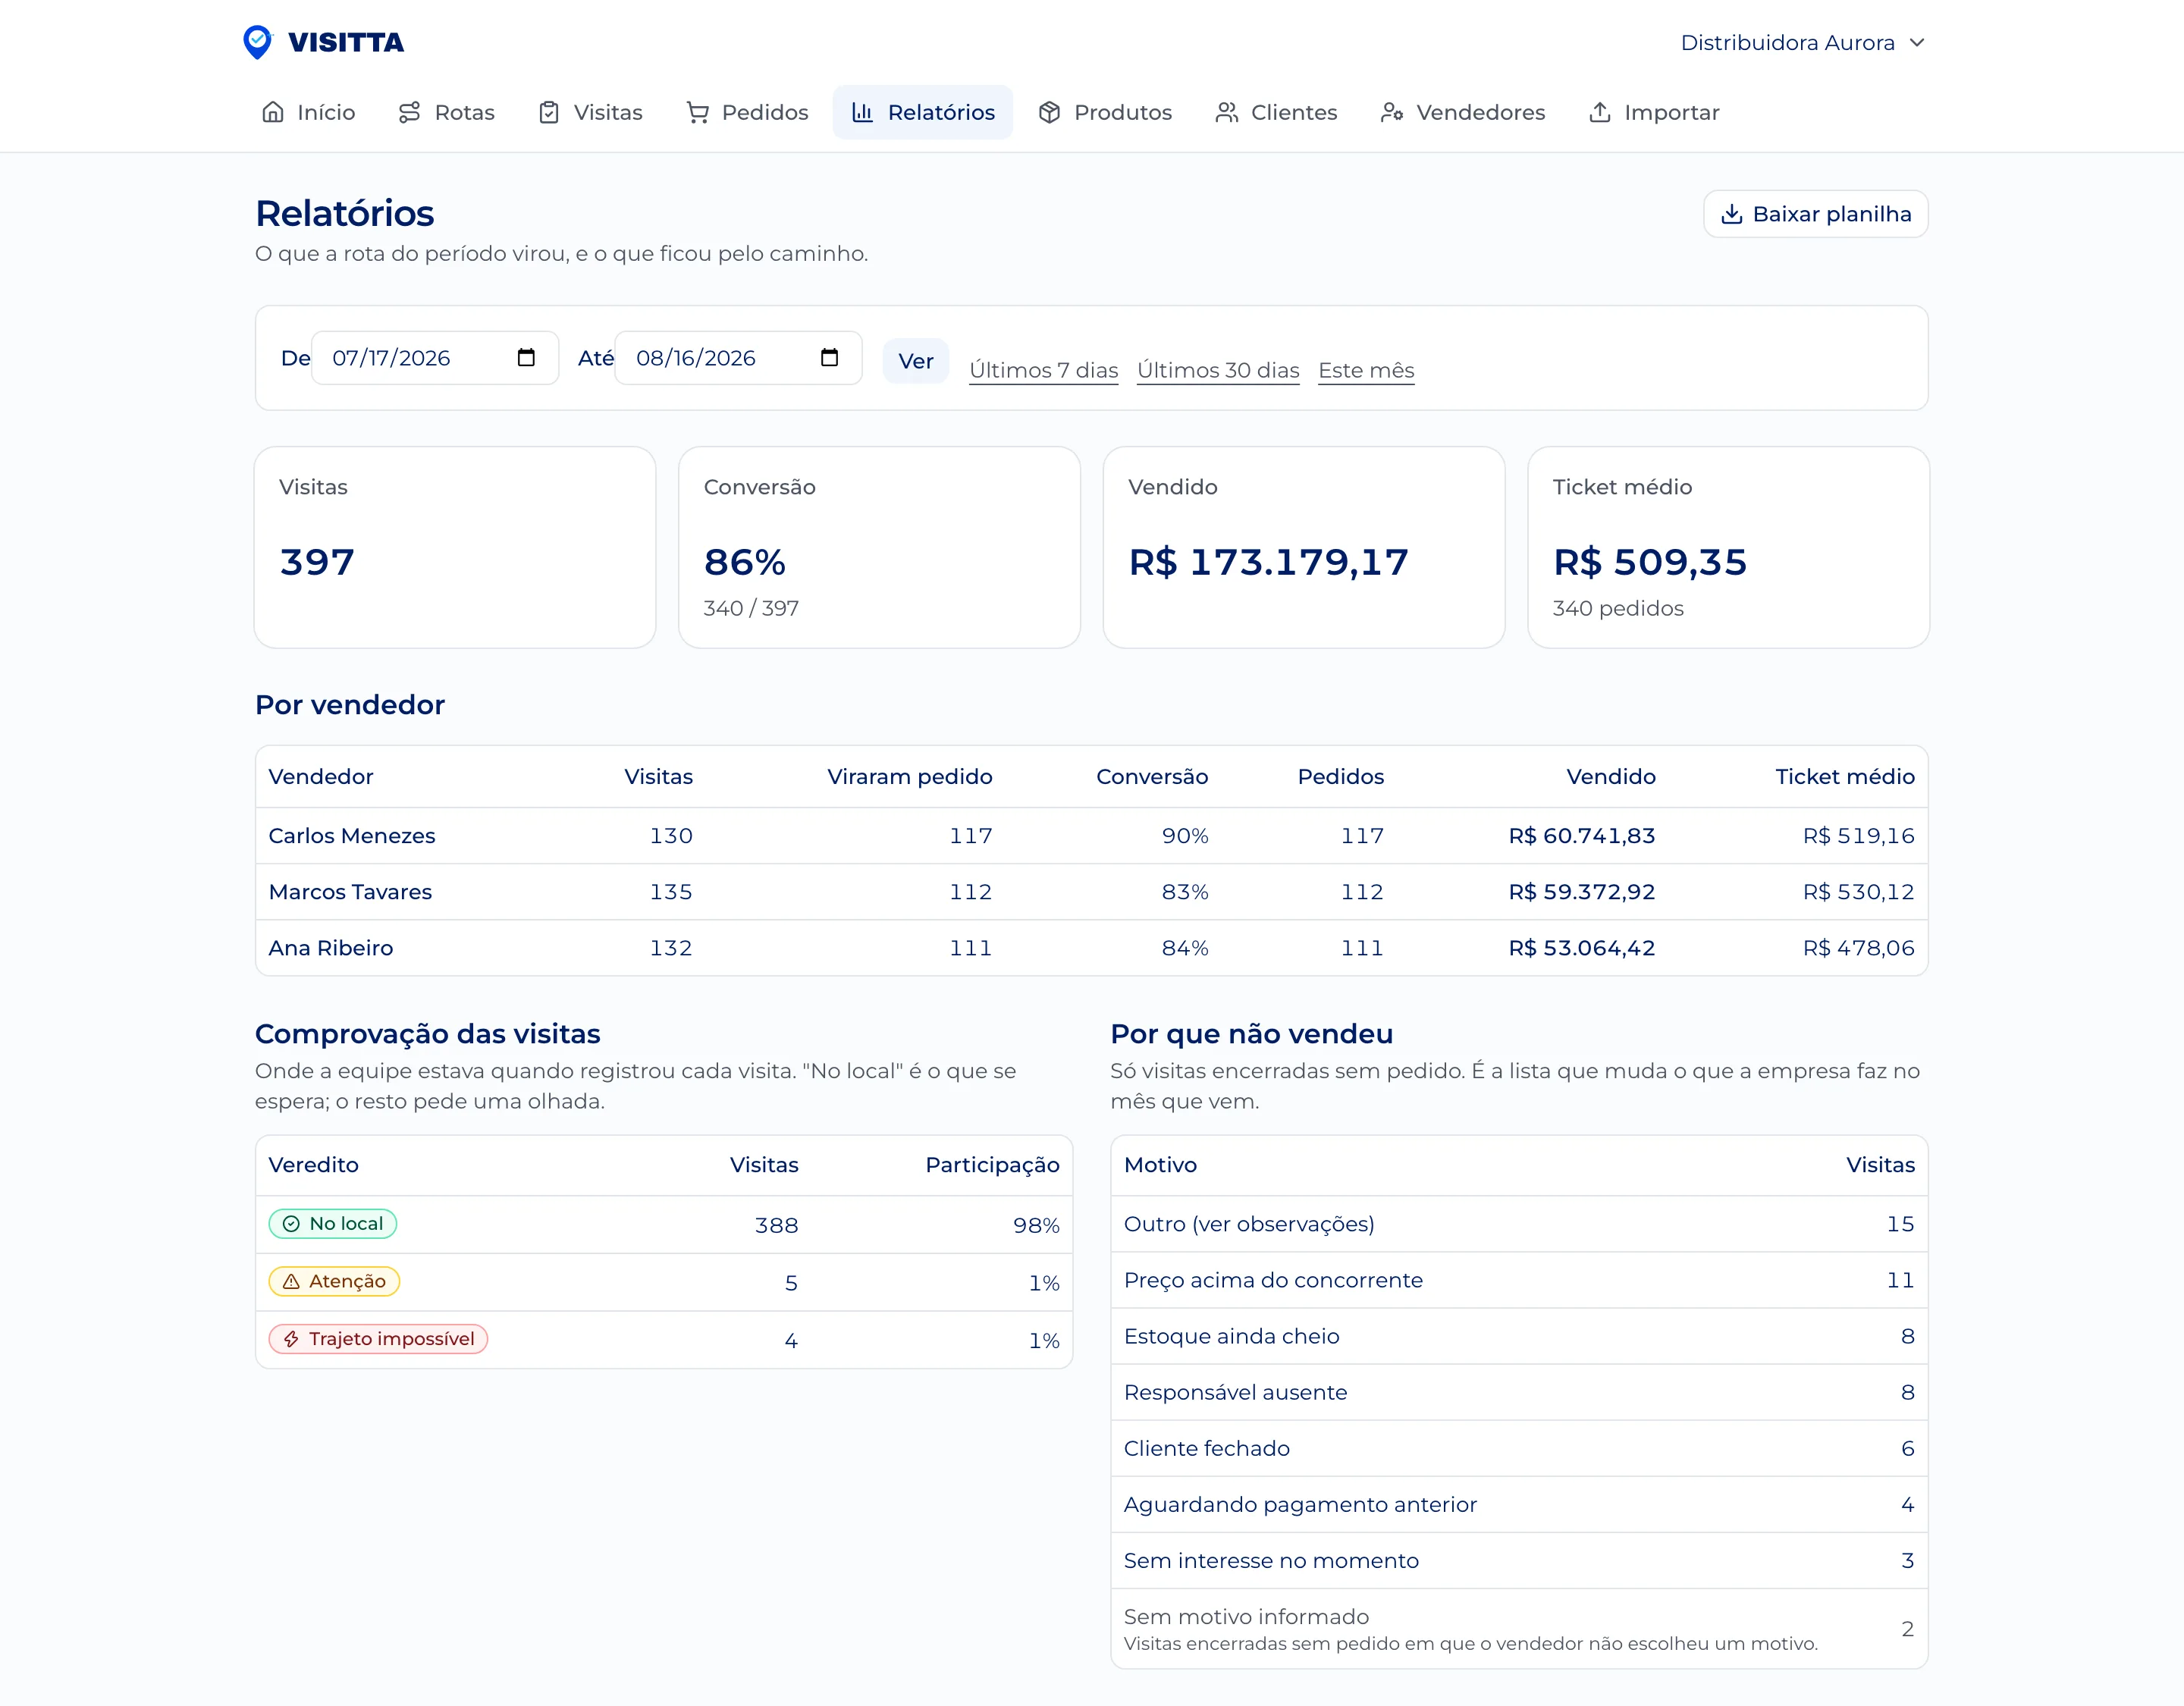Click the house icon beside Início
Screen dimensions: 2184x1706
tap(273, 112)
